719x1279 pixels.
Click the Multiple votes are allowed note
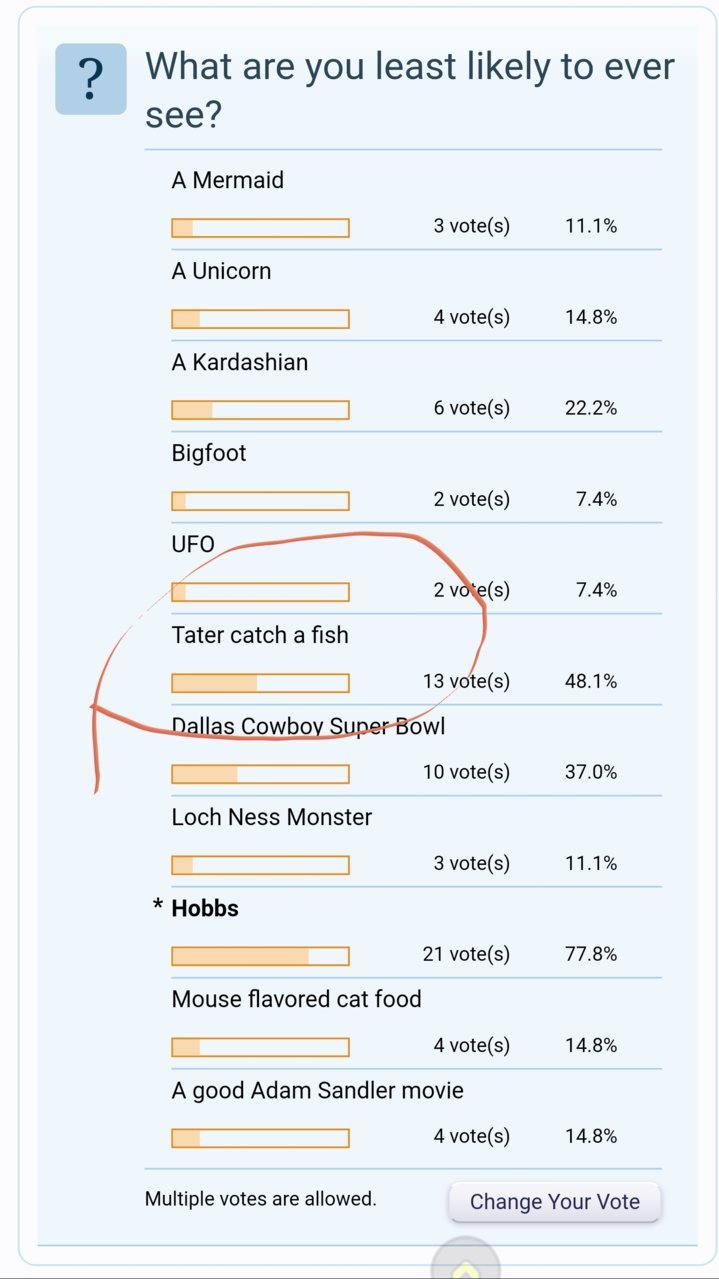point(261,1198)
